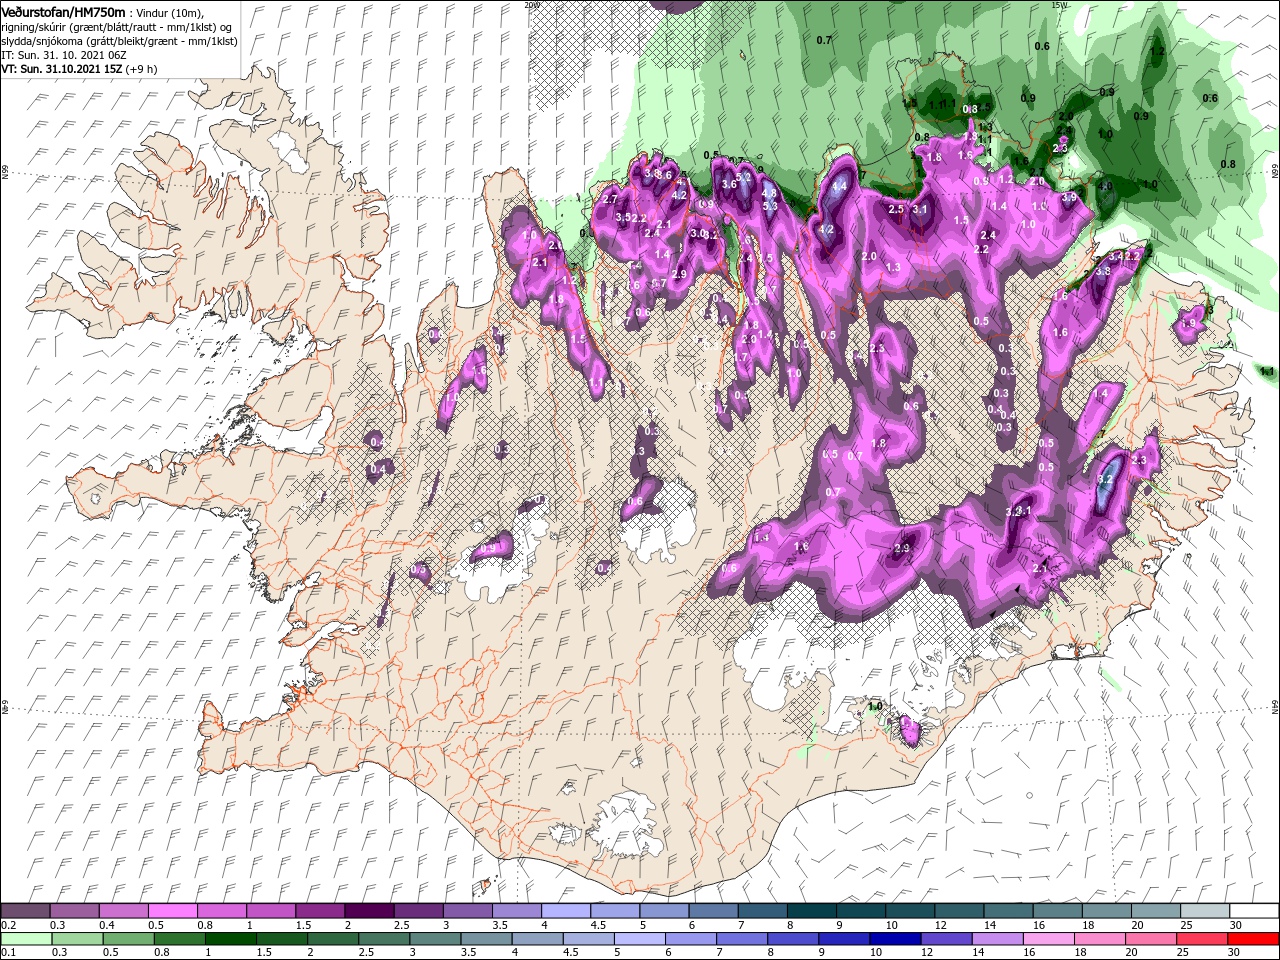Click the title text "Veðurstofan/HM750m"
The height and width of the screenshot is (960, 1280).
point(63,12)
